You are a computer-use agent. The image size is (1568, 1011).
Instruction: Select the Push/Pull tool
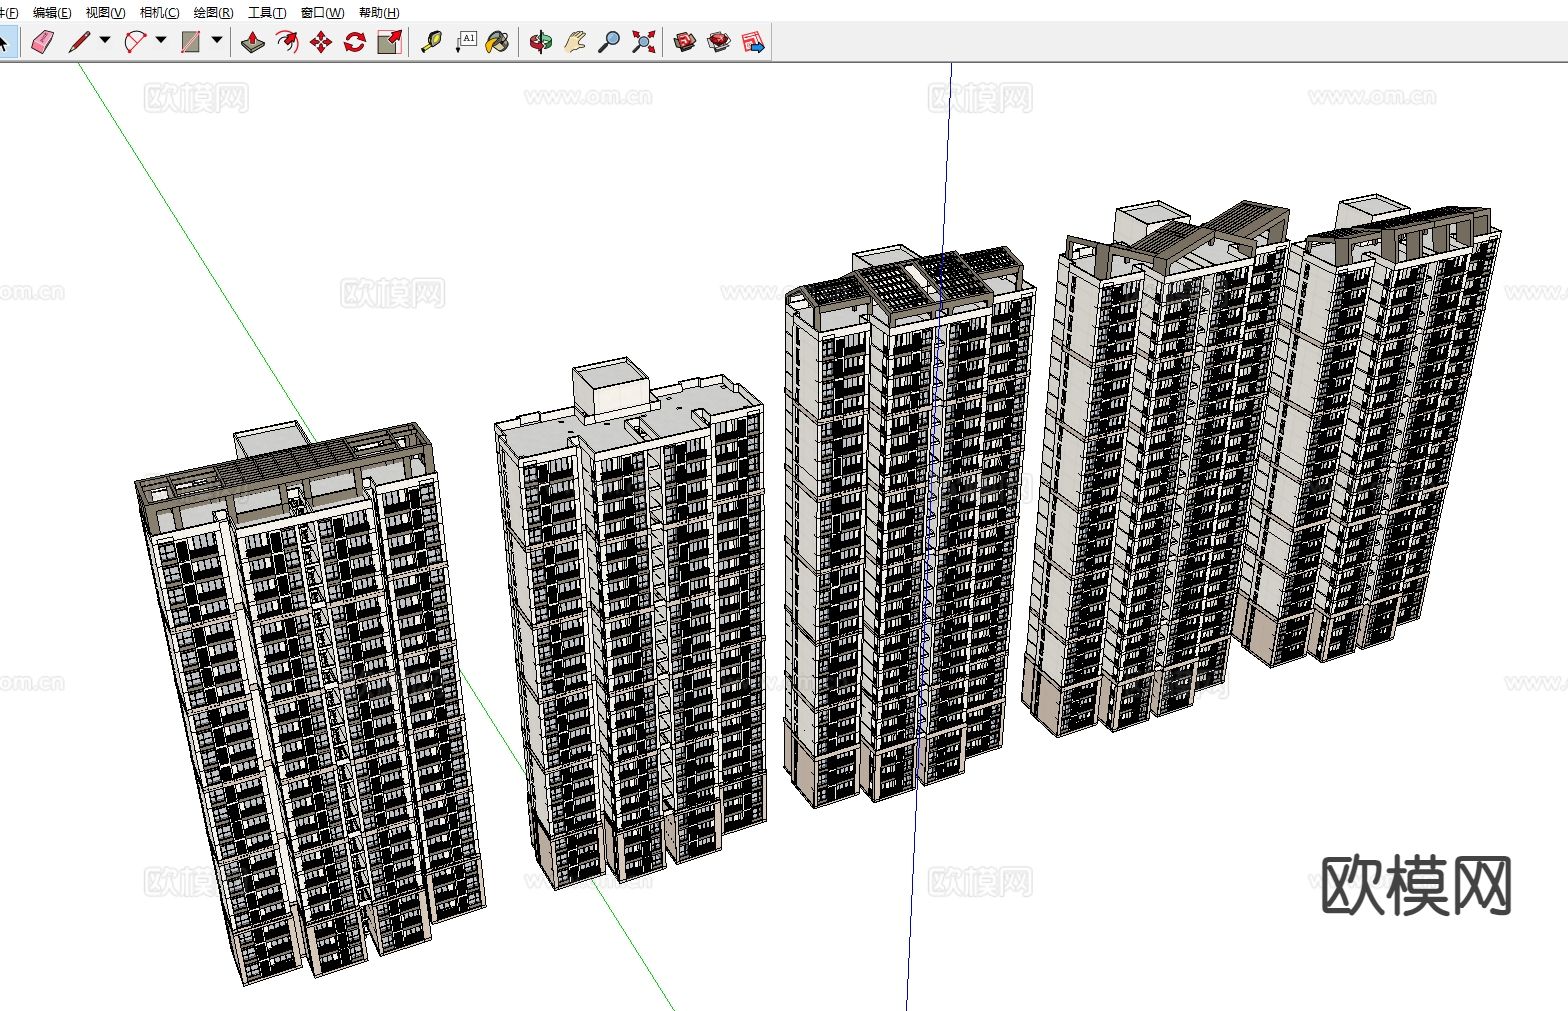[253, 42]
